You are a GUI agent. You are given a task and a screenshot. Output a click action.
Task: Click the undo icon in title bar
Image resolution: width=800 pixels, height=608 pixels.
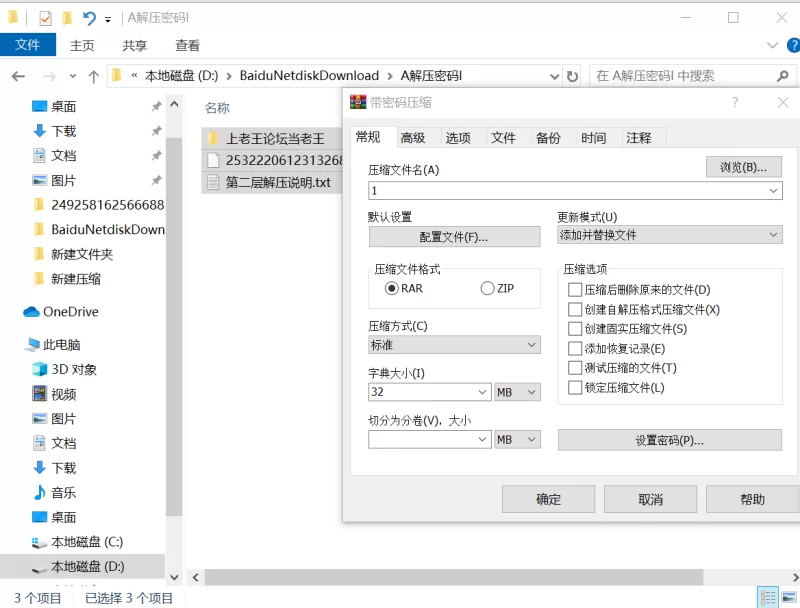pos(89,18)
